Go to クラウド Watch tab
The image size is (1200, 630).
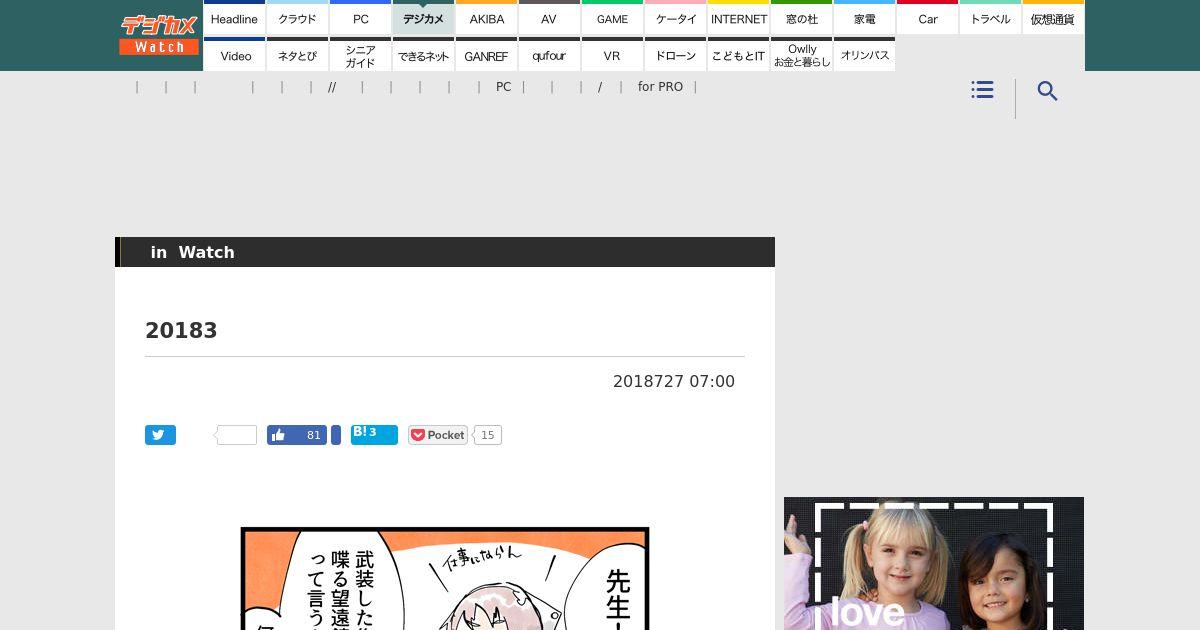[297, 17]
